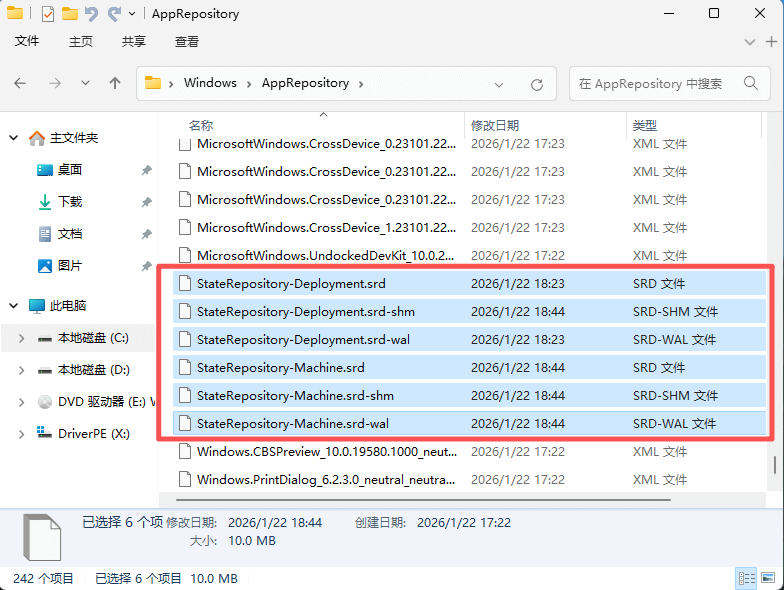Navigate up one folder level
Screen dimensions: 784x590
coord(115,84)
